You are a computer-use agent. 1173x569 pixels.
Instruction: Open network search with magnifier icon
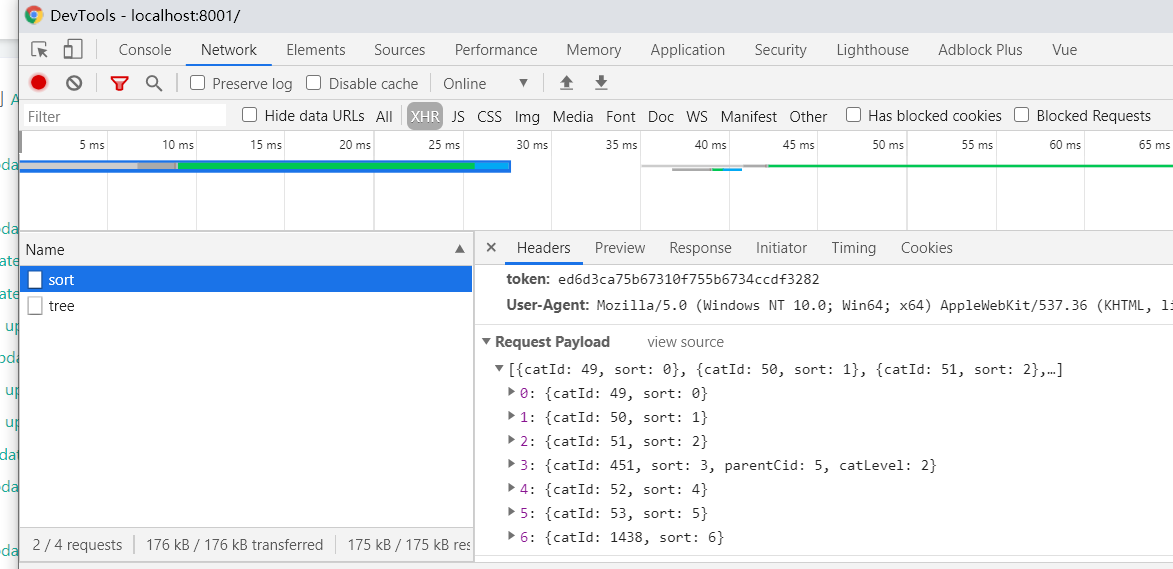(154, 83)
